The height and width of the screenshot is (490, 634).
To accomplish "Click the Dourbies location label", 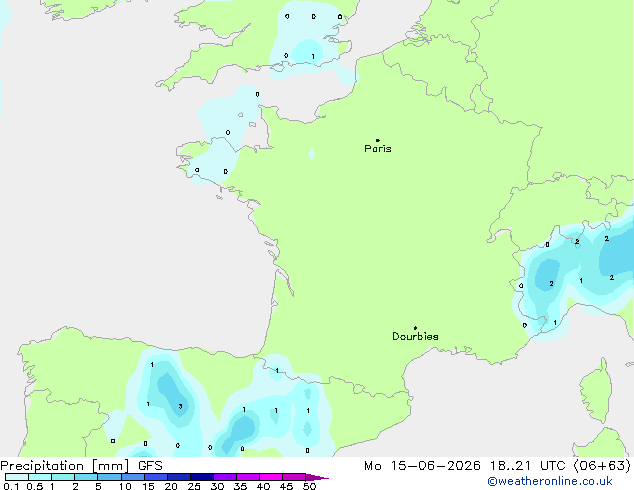I will pos(415,336).
